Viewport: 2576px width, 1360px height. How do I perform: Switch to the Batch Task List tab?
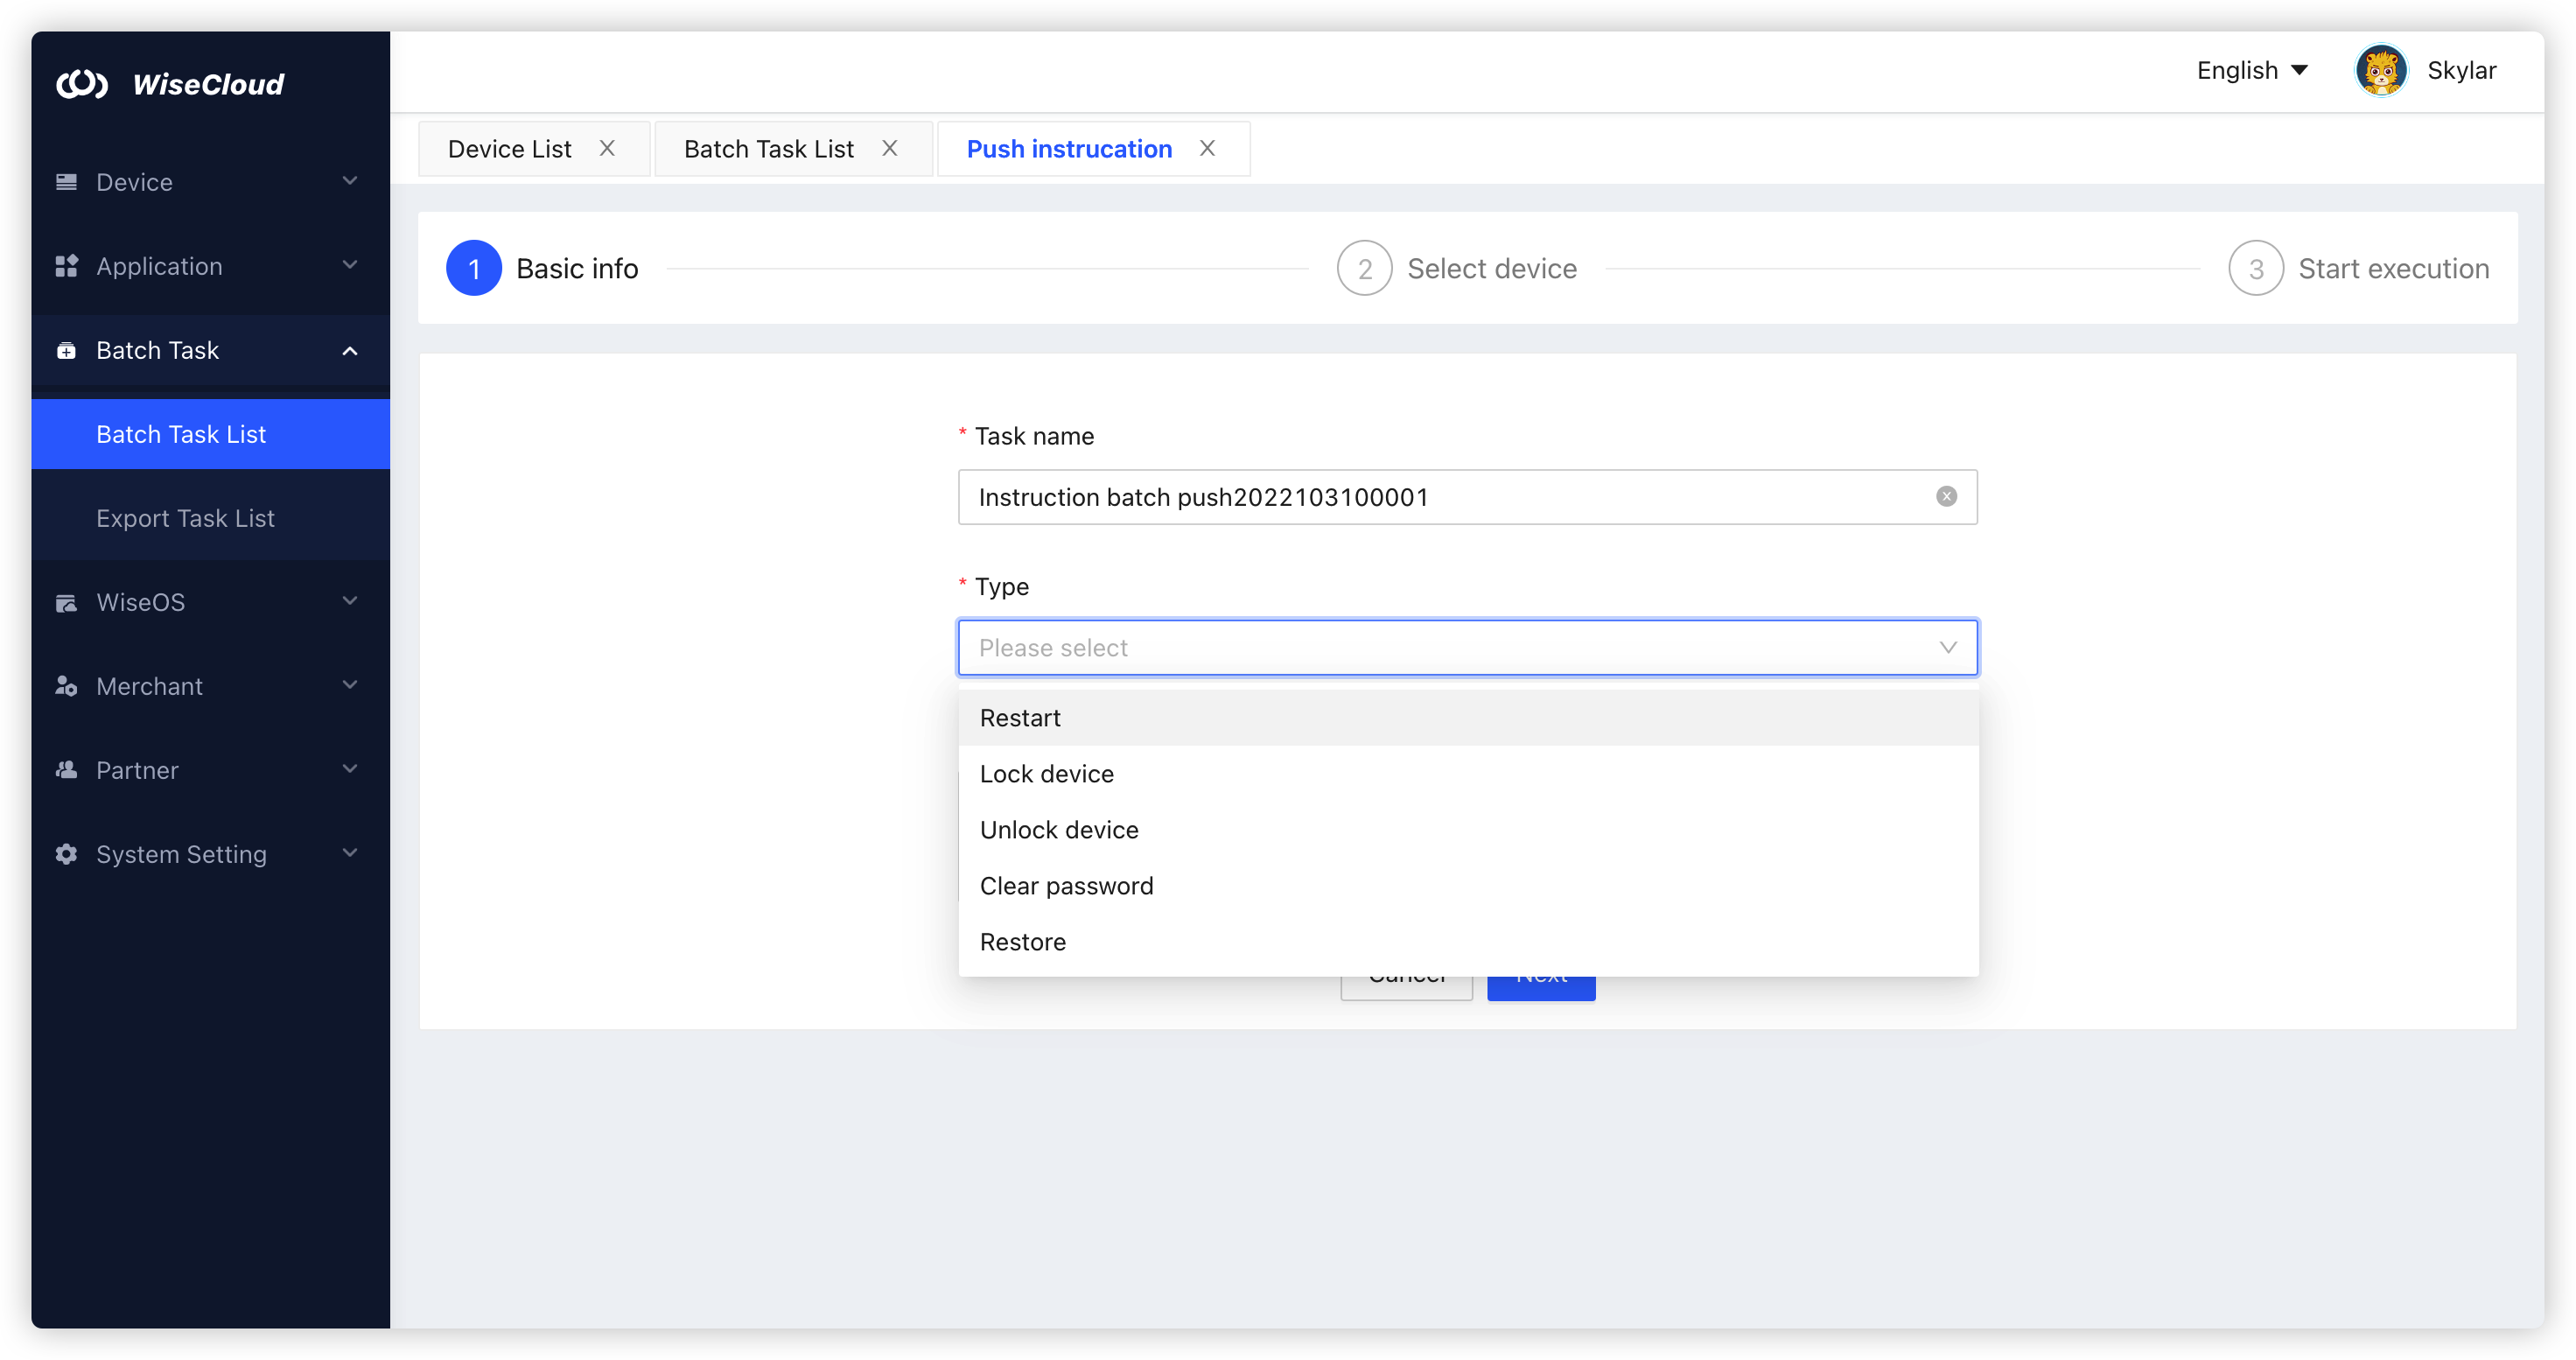click(x=768, y=148)
